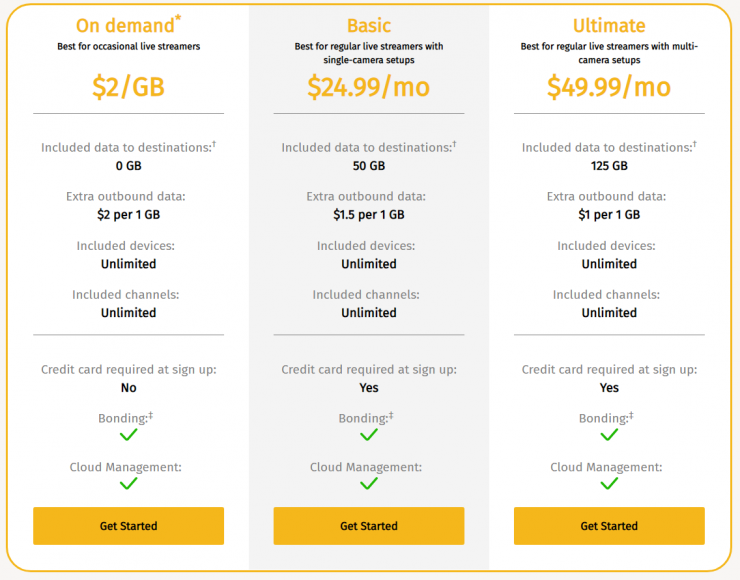Click the On demand Cloud Management checkmark
Image resolution: width=740 pixels, height=580 pixels.
point(128,484)
